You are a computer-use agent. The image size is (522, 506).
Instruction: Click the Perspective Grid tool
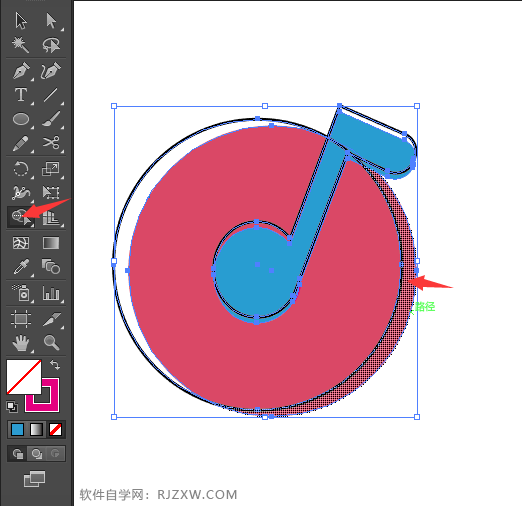pos(51,217)
